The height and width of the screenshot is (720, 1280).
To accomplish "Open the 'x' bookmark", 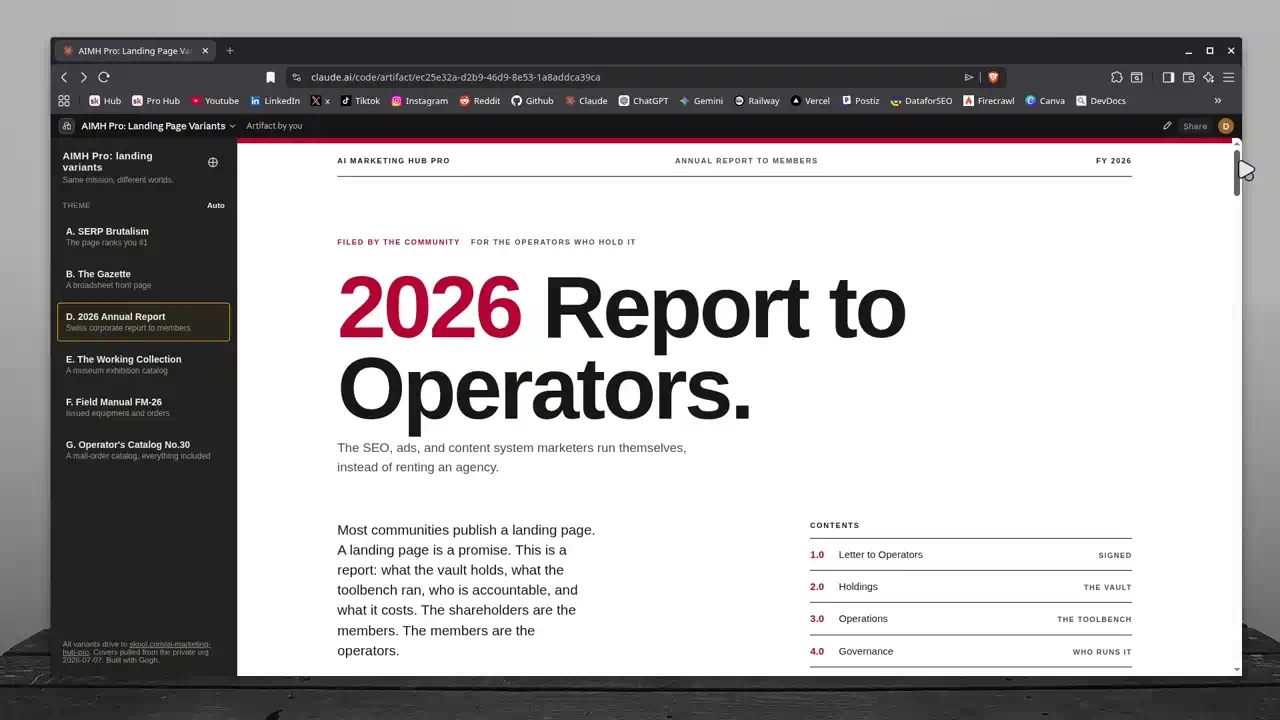I will click(x=320, y=101).
